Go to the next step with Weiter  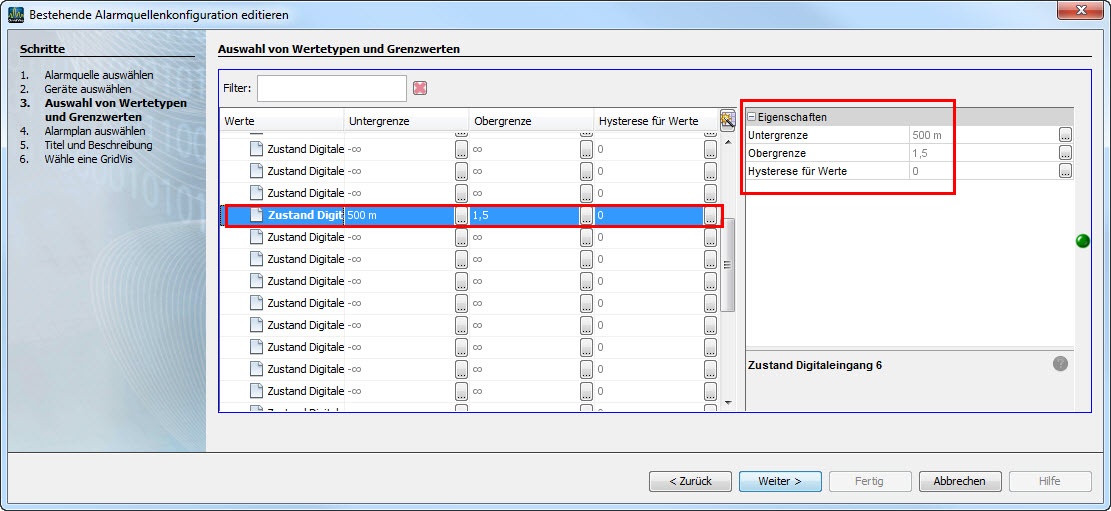coord(780,481)
